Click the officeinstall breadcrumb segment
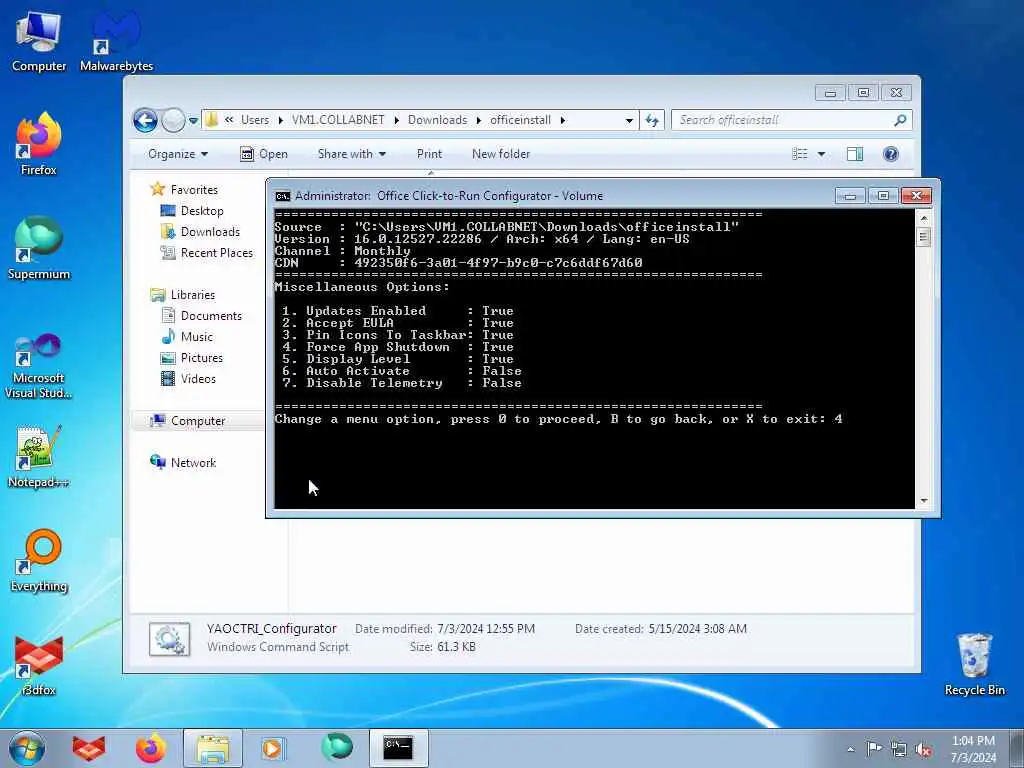The height and width of the screenshot is (768, 1024). tap(520, 120)
